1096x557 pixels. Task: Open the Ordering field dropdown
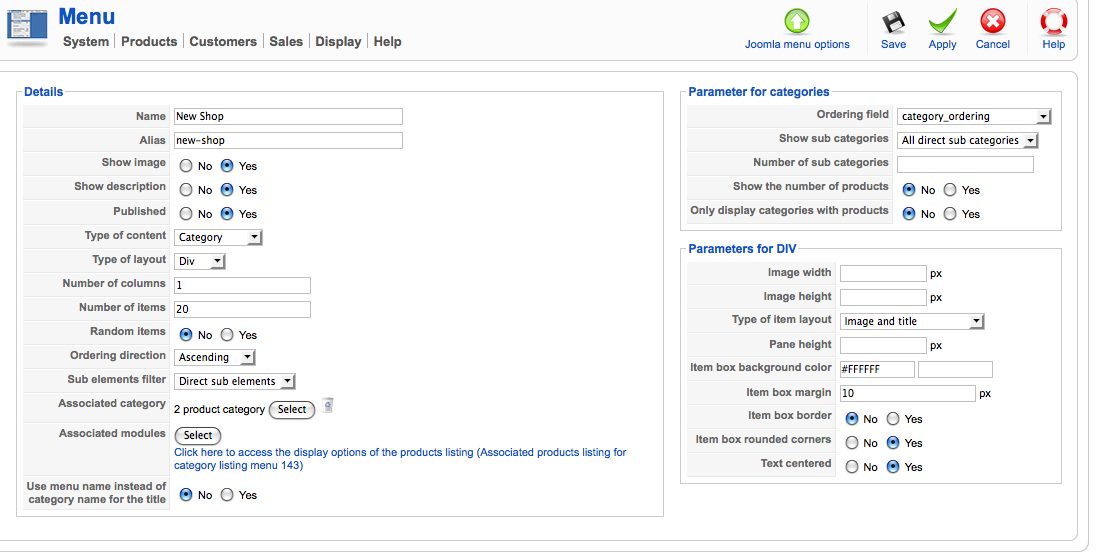(974, 117)
